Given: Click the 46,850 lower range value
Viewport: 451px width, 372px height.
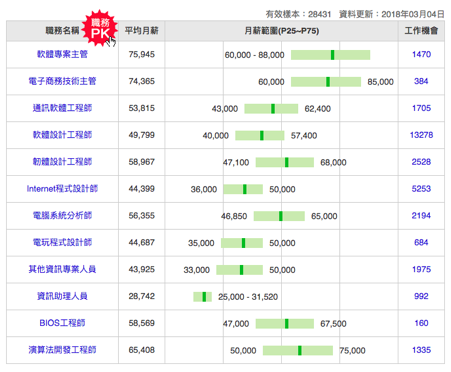Looking at the screenshot, I should tap(234, 216).
